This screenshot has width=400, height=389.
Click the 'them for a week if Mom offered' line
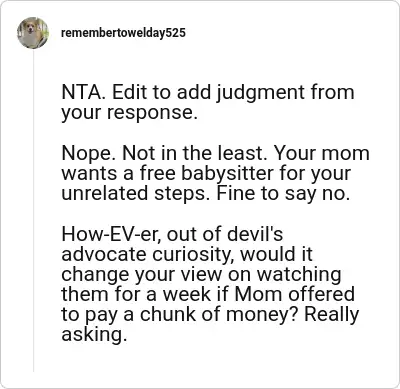point(208,294)
